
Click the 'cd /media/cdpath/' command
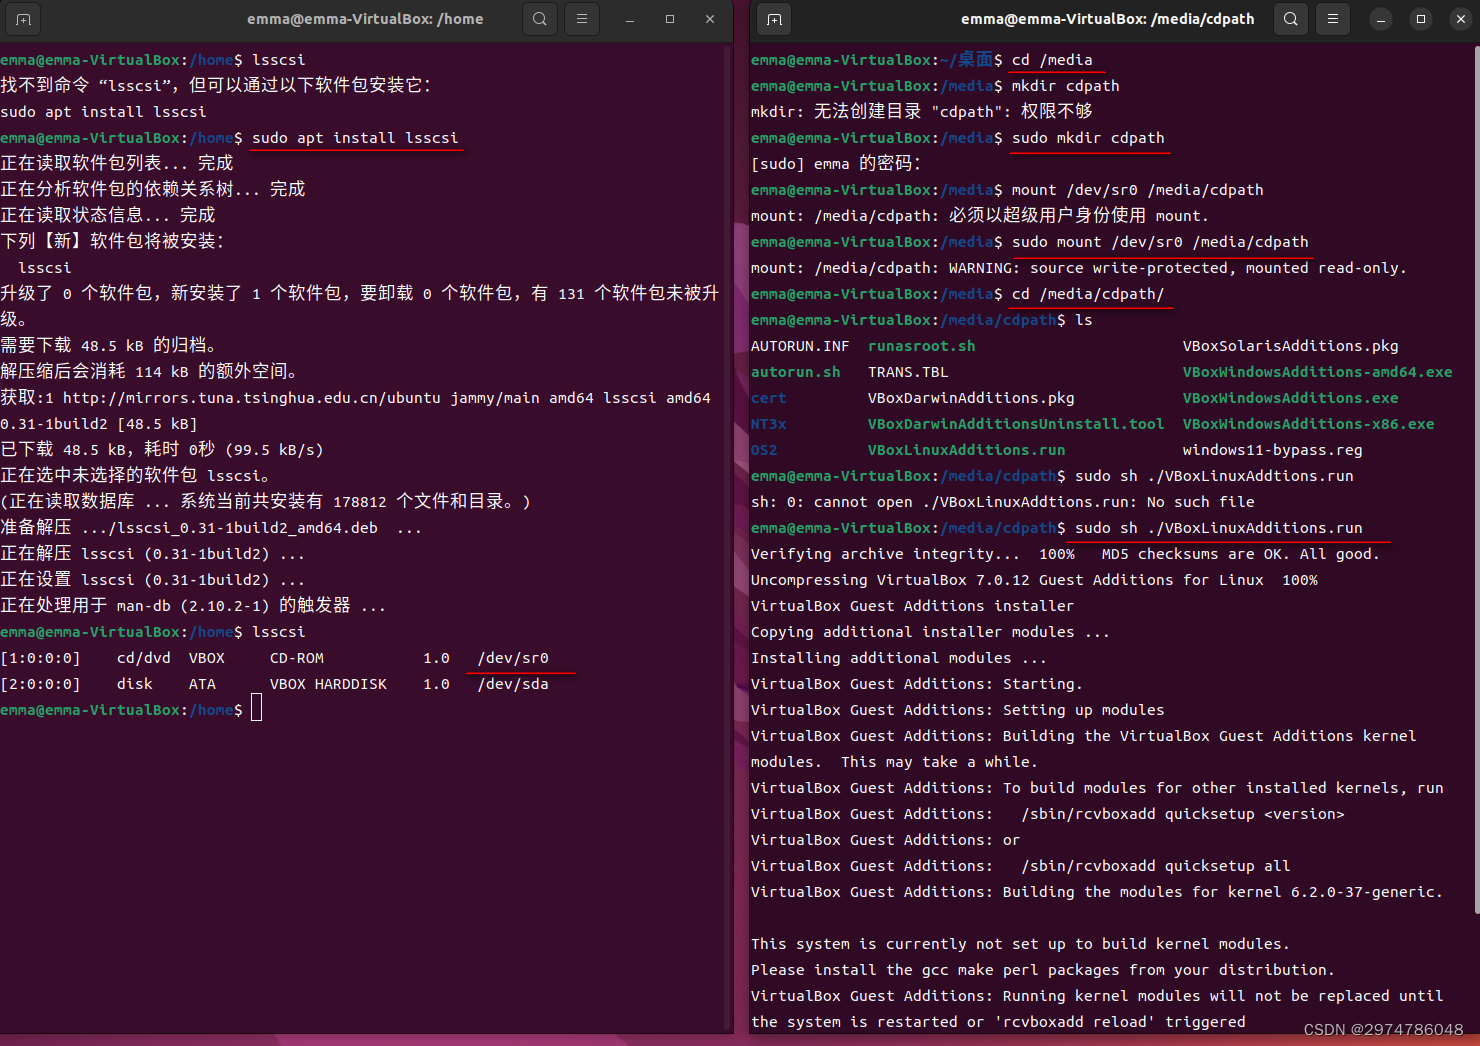click(1088, 294)
